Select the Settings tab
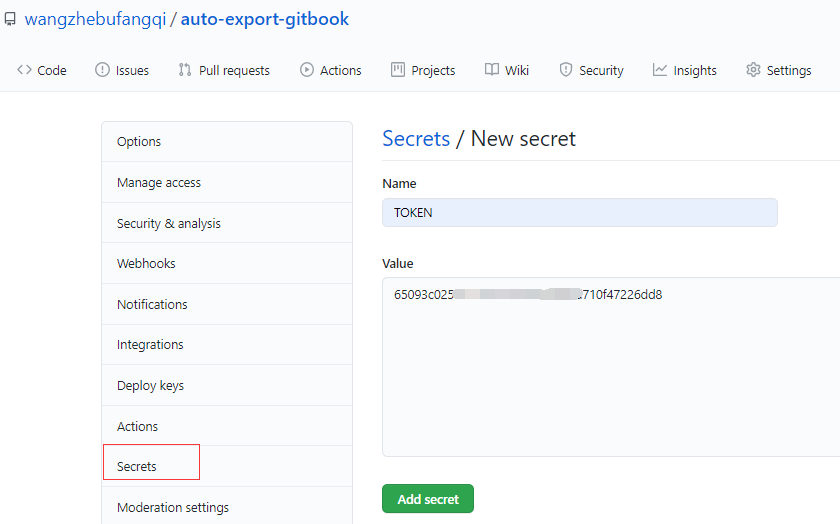Screen dimensions: 840x524 click(x=779, y=70)
